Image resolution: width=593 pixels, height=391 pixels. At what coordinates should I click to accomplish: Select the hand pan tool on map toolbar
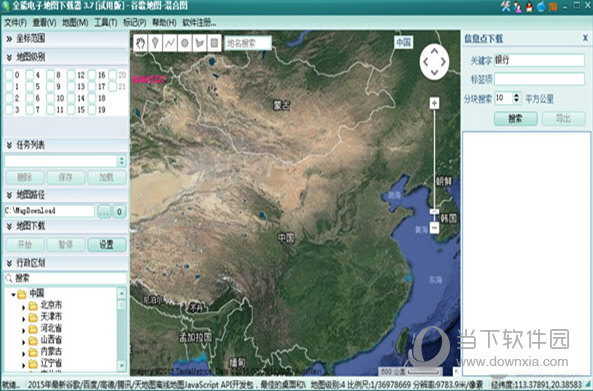(x=141, y=43)
